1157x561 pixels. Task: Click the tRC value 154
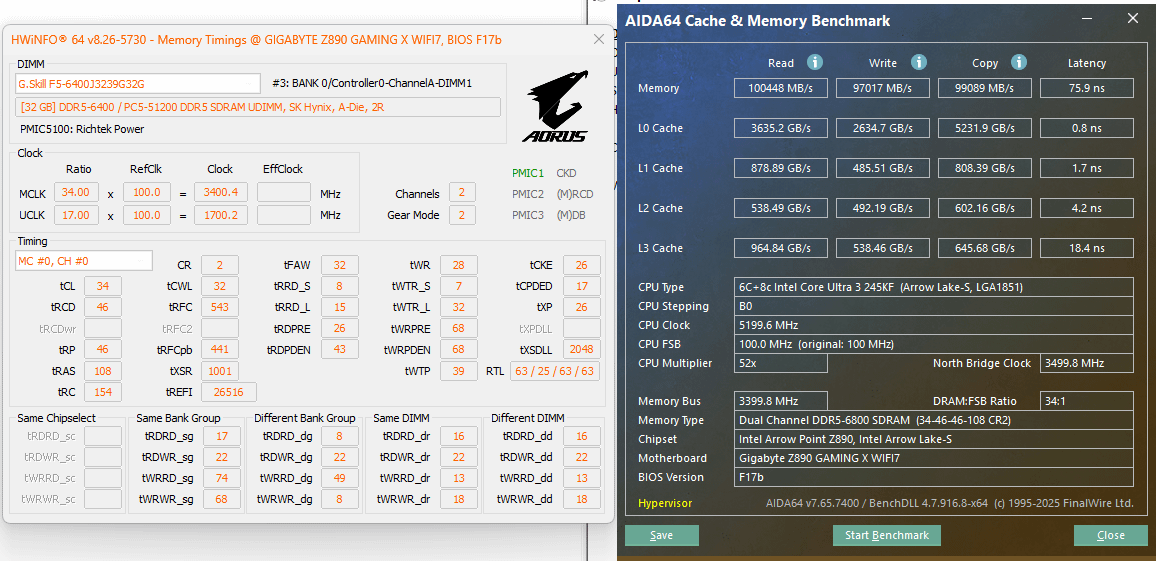pos(103,391)
